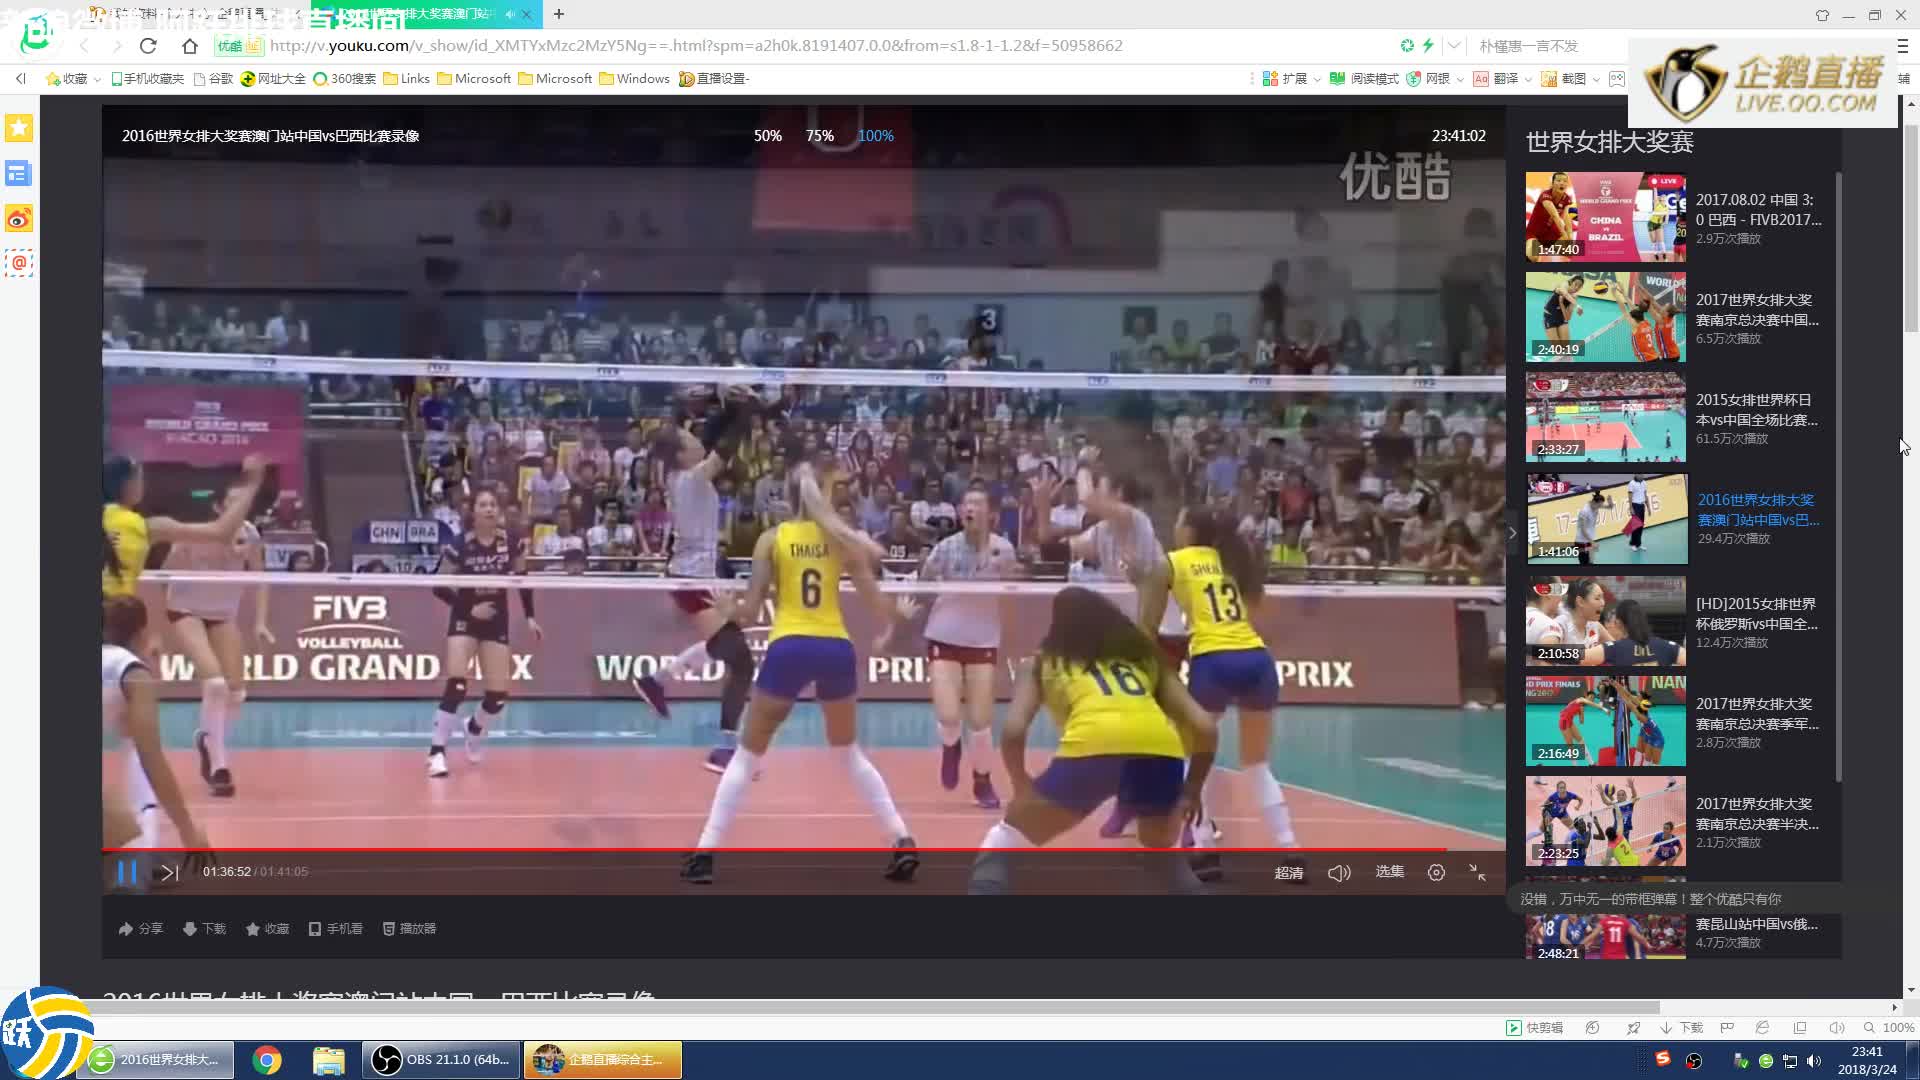Download the video with the 下载 icon
Viewport: 1920px width, 1080px height.
[204, 929]
